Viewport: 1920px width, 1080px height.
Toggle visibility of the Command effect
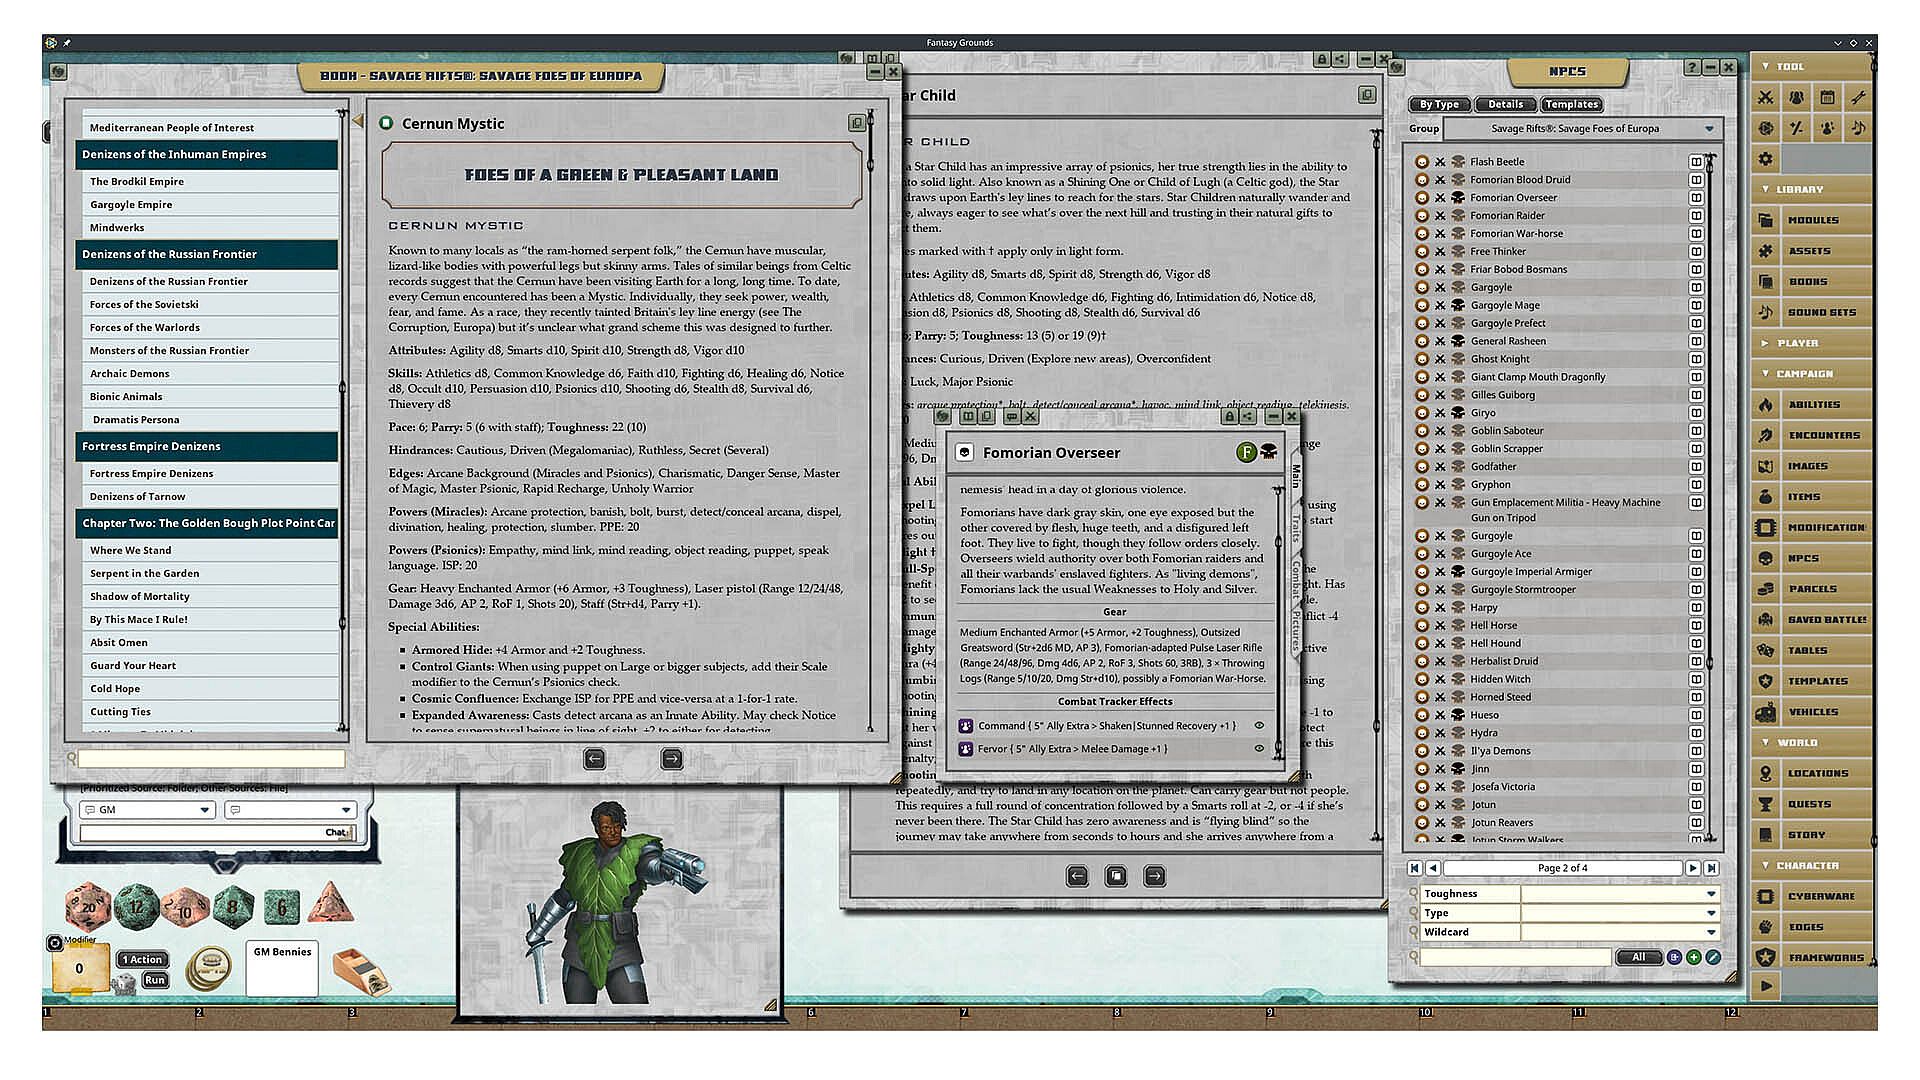click(x=1259, y=726)
